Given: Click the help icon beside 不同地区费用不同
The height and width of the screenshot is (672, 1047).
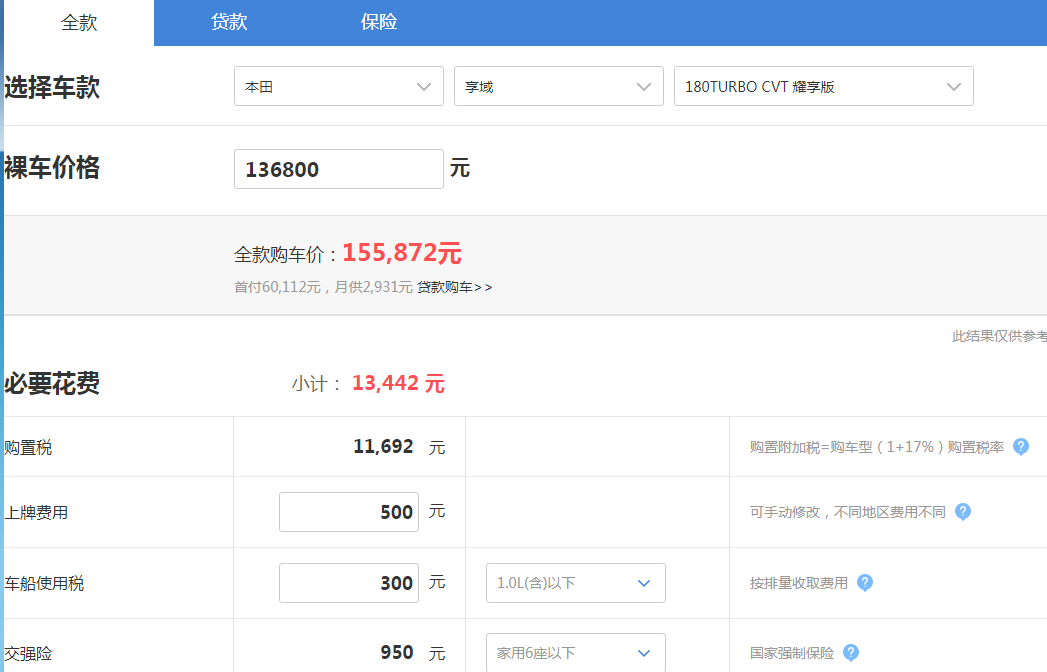Looking at the screenshot, I should click(x=962, y=512).
